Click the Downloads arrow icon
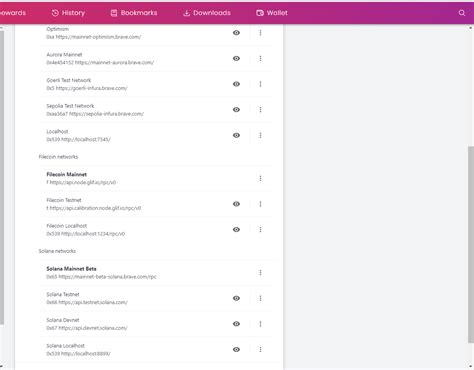 [187, 13]
